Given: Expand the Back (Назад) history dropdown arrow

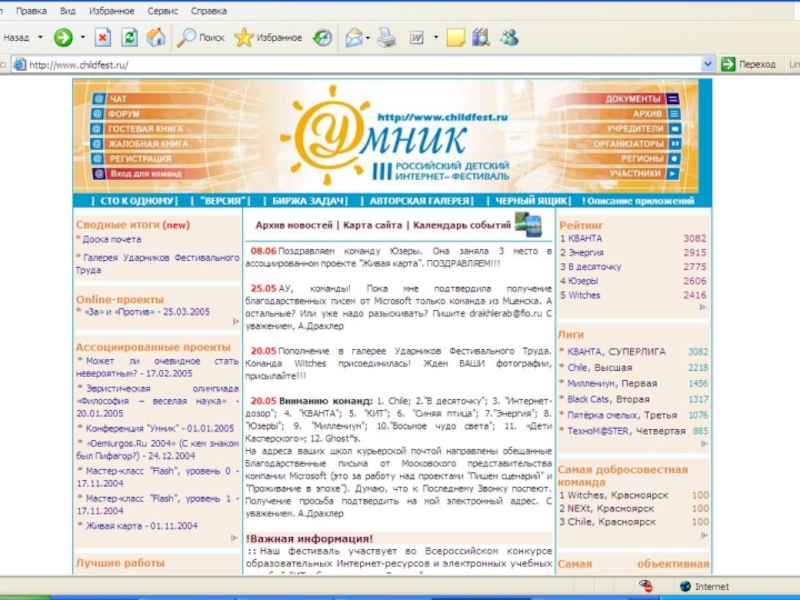Looking at the screenshot, I should pyautogui.click(x=41, y=38).
